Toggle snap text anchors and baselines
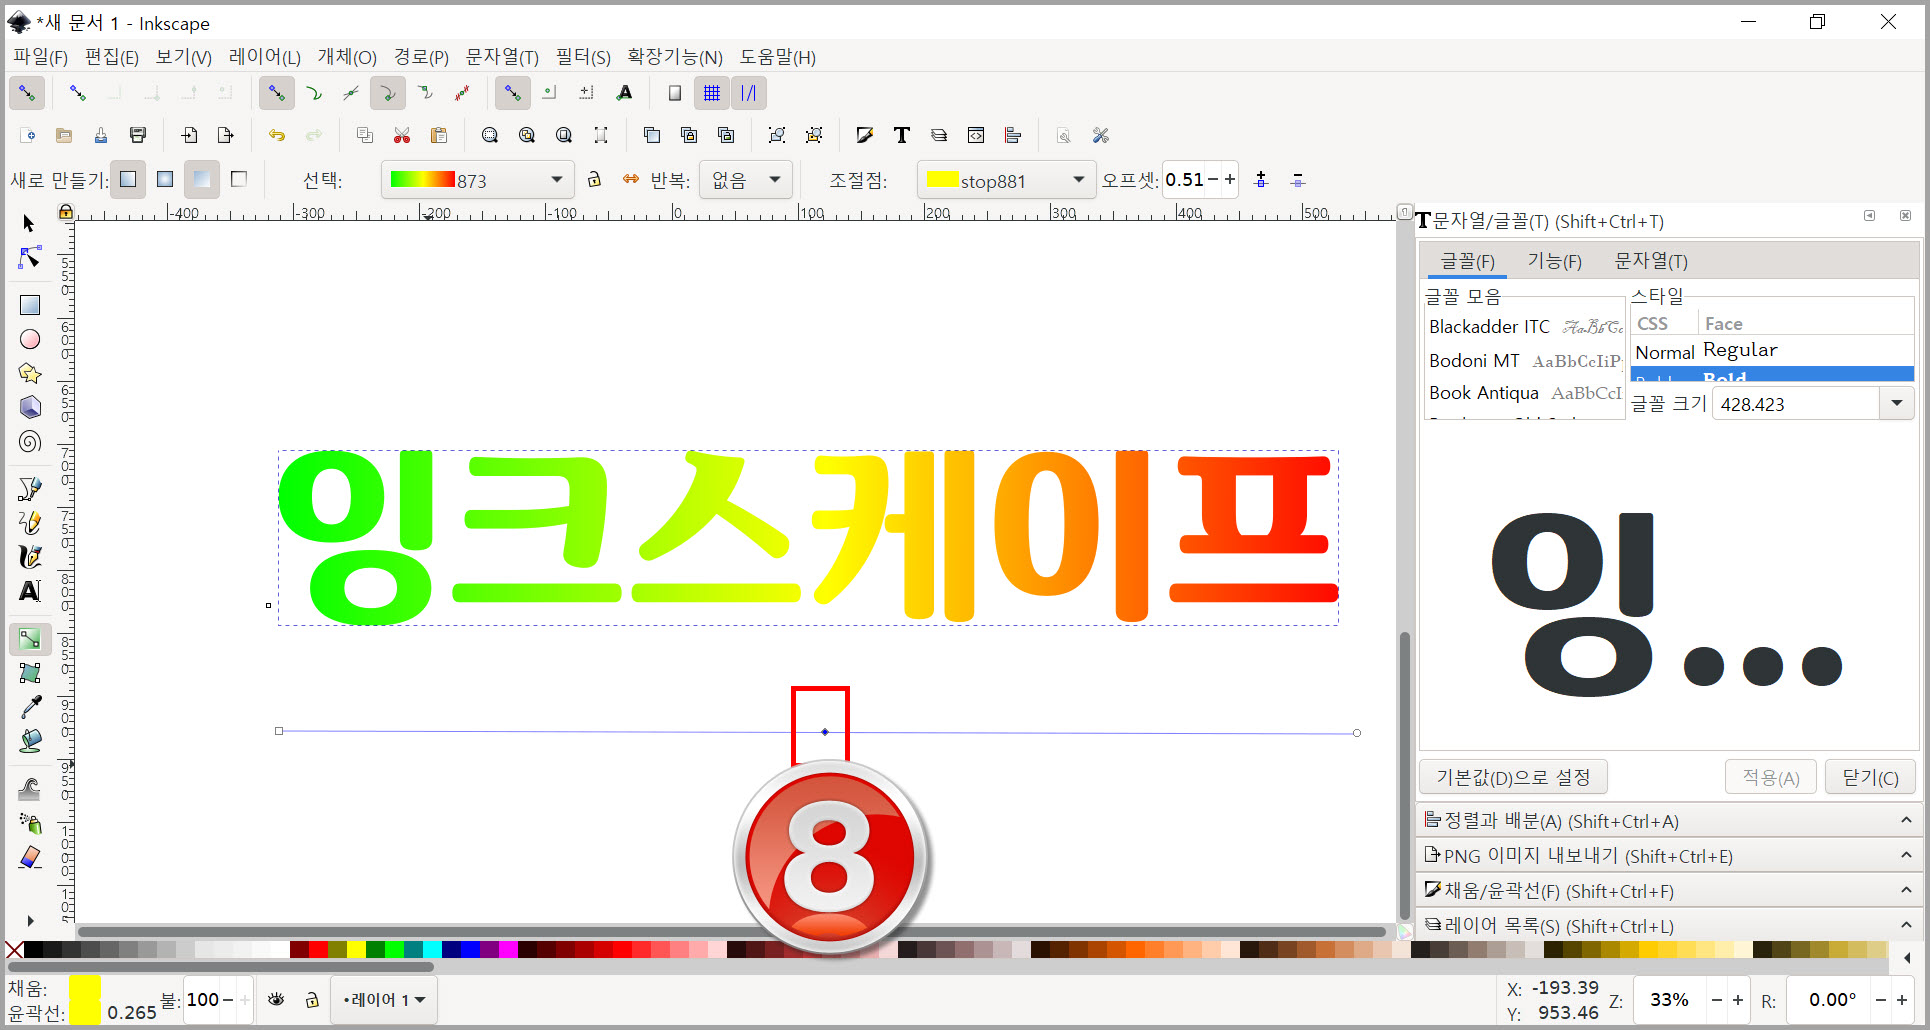The width and height of the screenshot is (1930, 1030). [x=625, y=93]
